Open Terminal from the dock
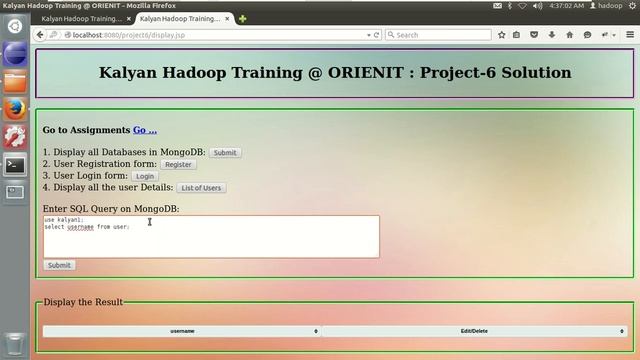The width and height of the screenshot is (640, 360). pos(15,165)
